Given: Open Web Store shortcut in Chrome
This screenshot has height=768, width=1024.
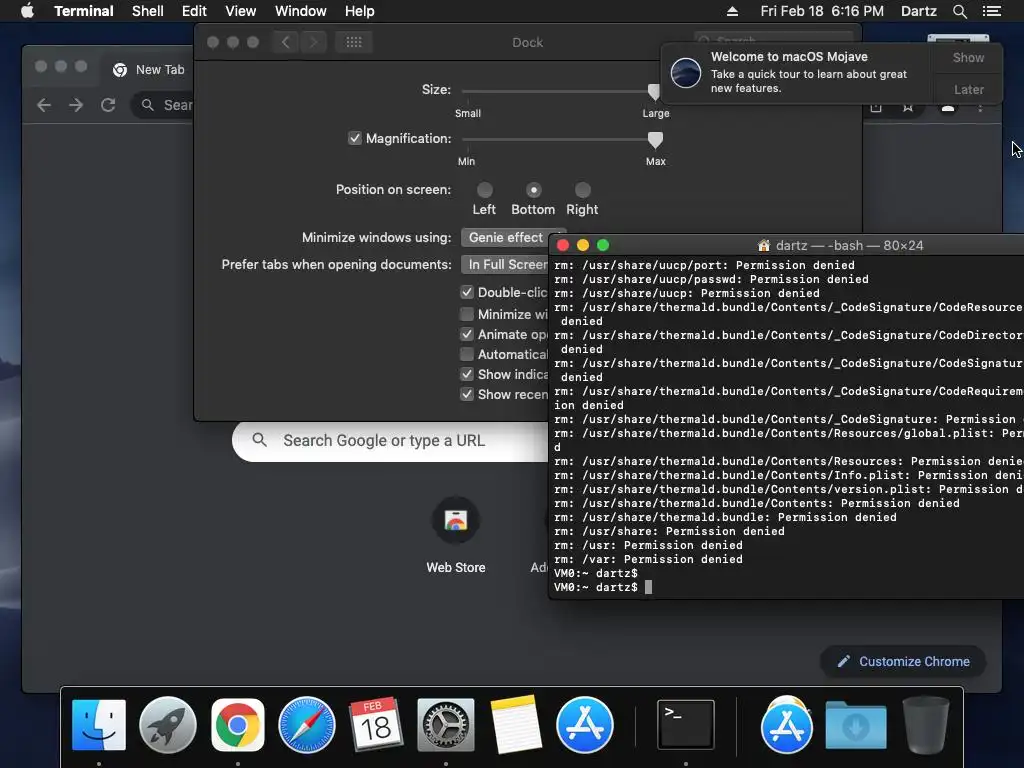Looking at the screenshot, I should [x=456, y=536].
